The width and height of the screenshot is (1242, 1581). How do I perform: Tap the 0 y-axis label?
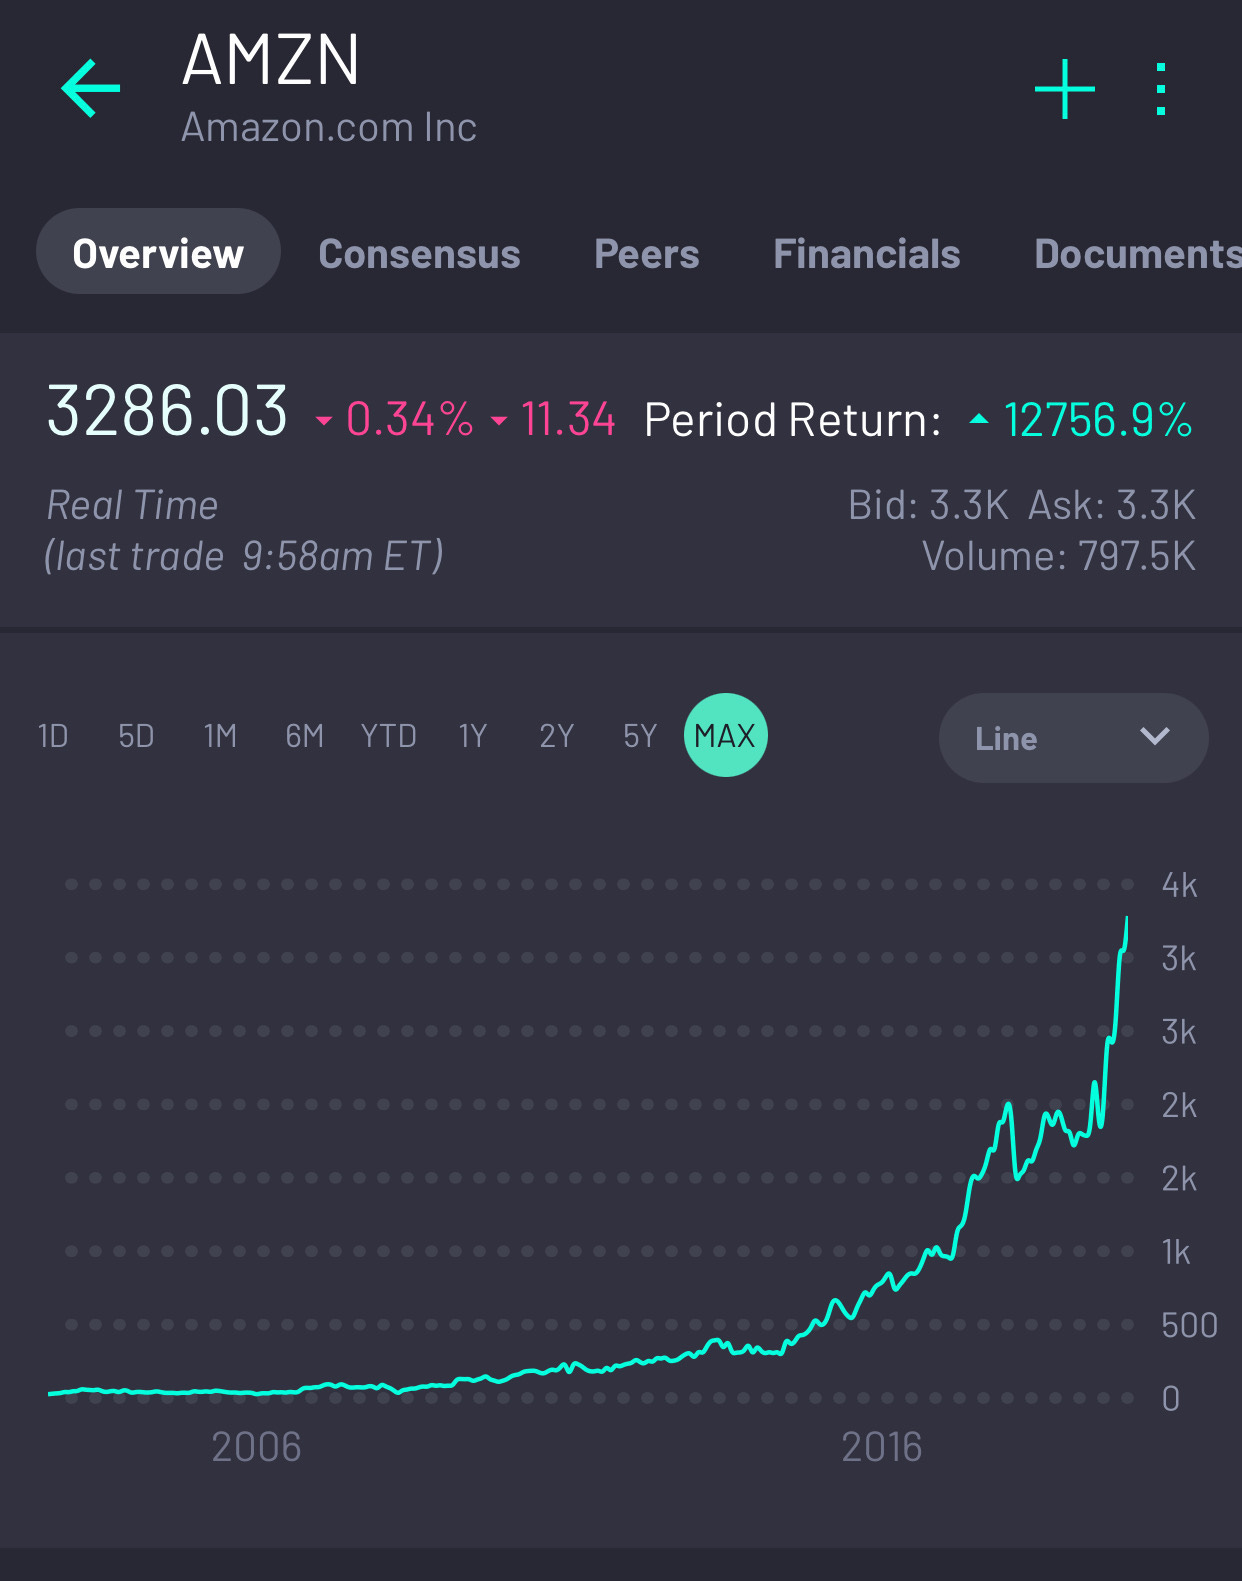[1171, 1398]
